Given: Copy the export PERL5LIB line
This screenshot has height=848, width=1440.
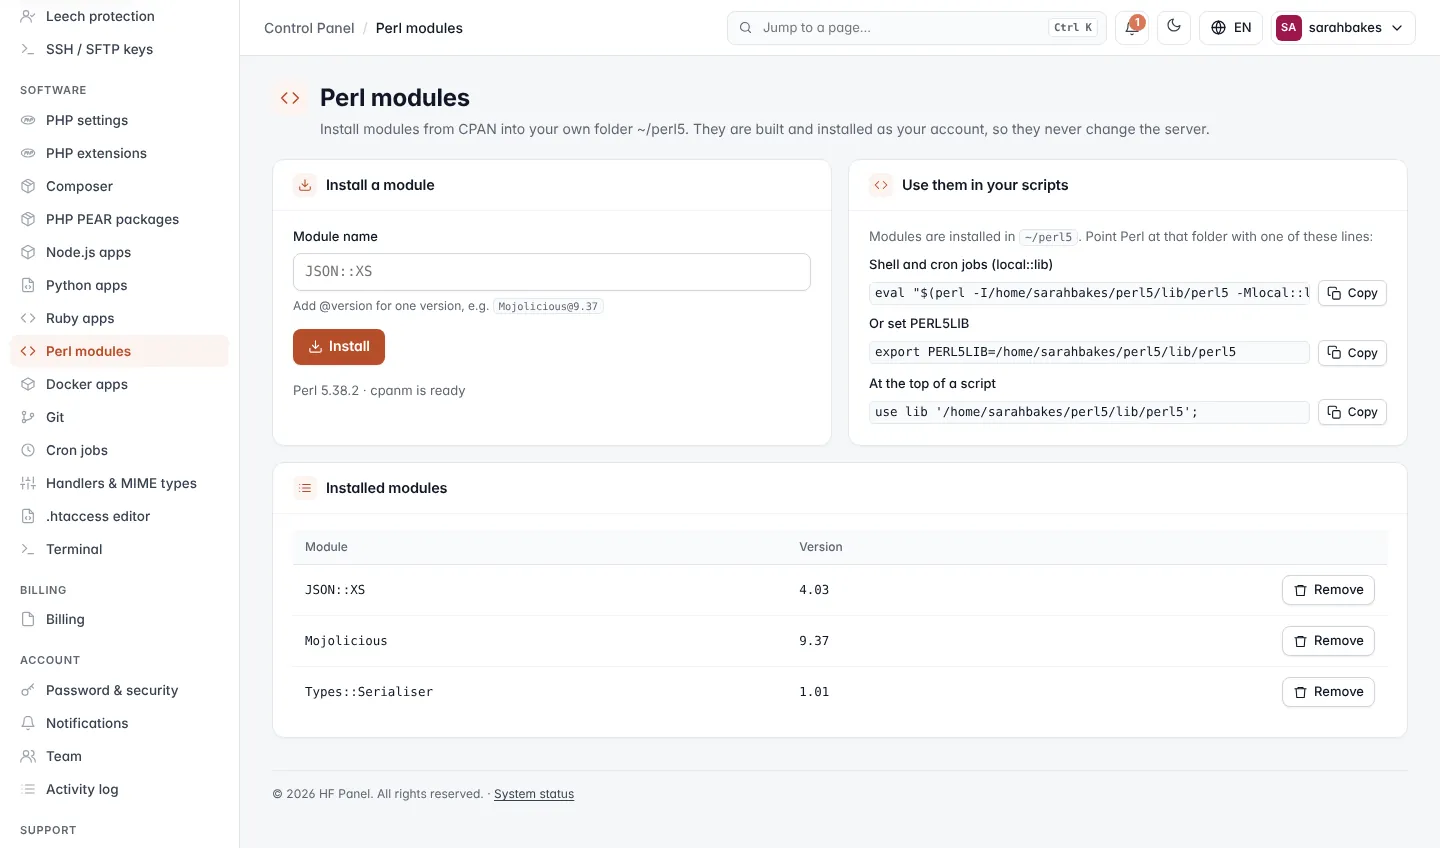Looking at the screenshot, I should (1352, 353).
